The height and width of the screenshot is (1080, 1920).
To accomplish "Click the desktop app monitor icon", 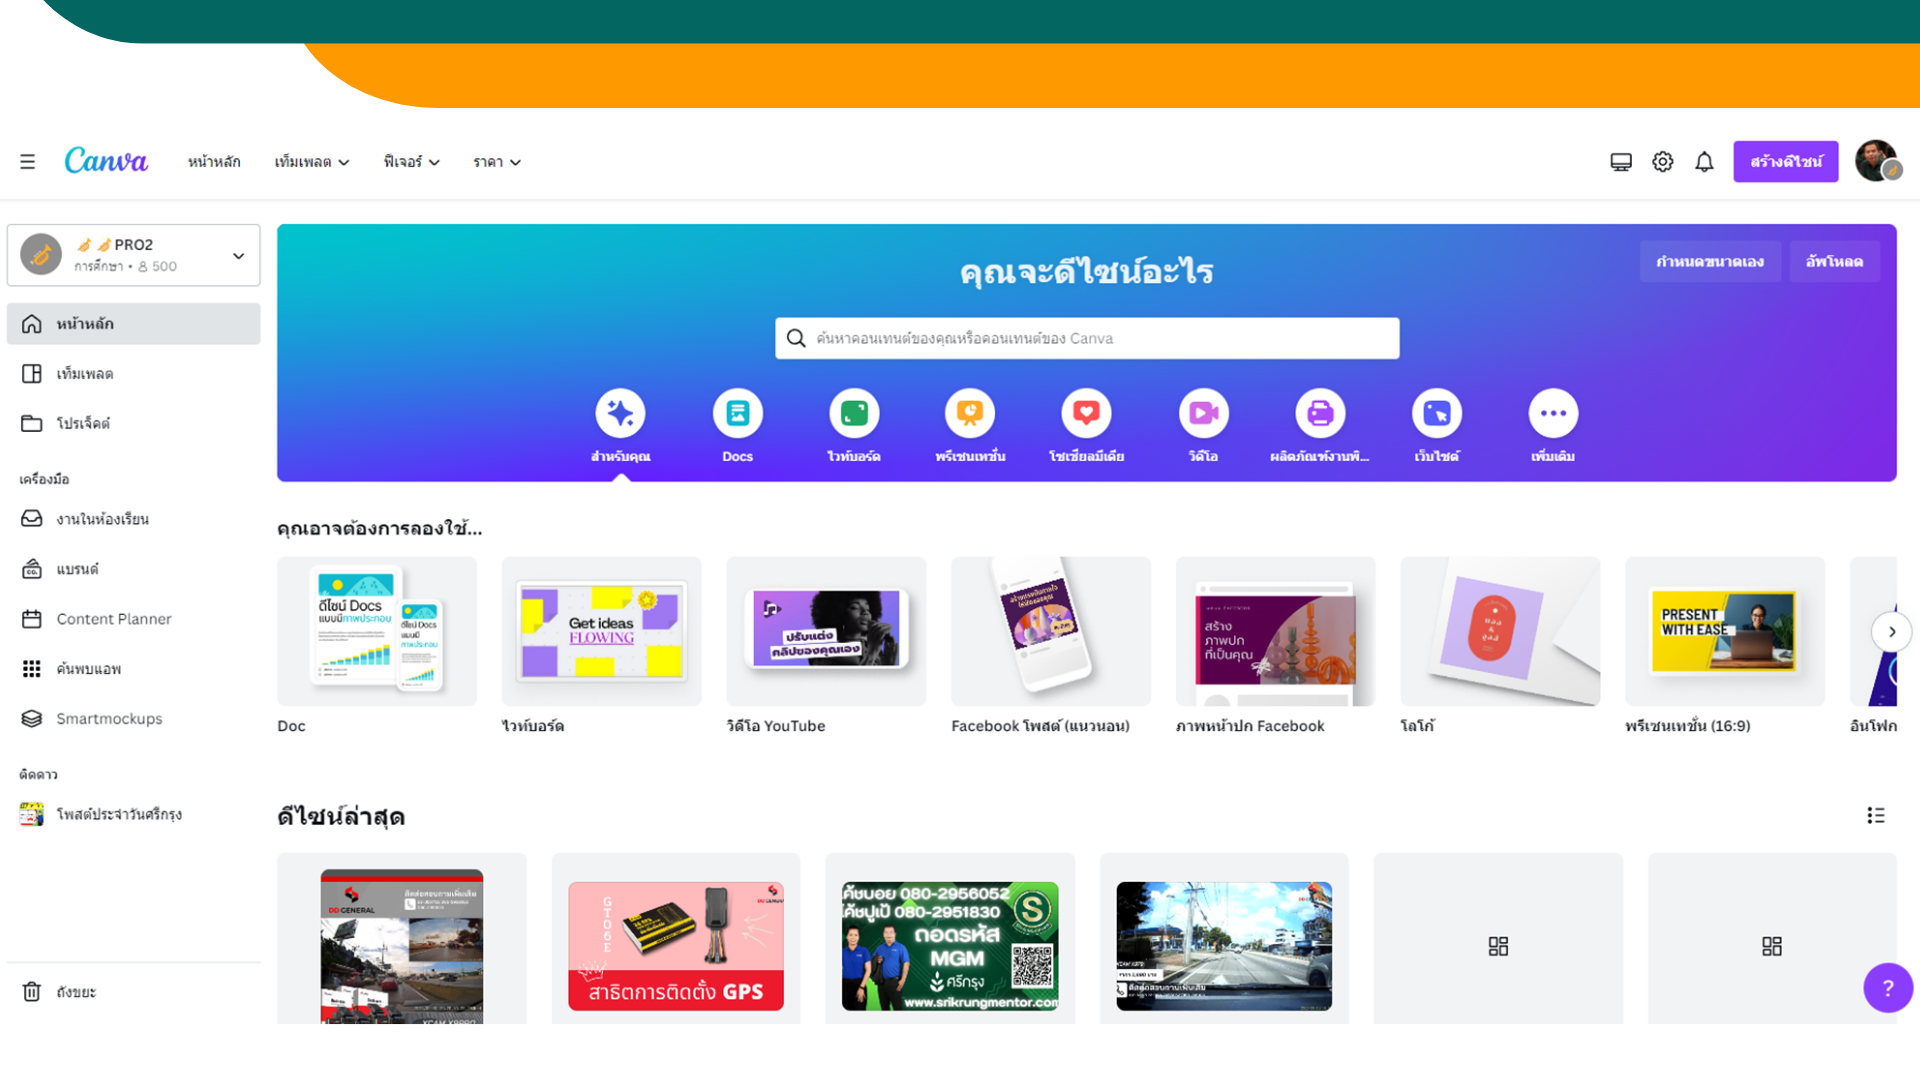I will (1621, 162).
